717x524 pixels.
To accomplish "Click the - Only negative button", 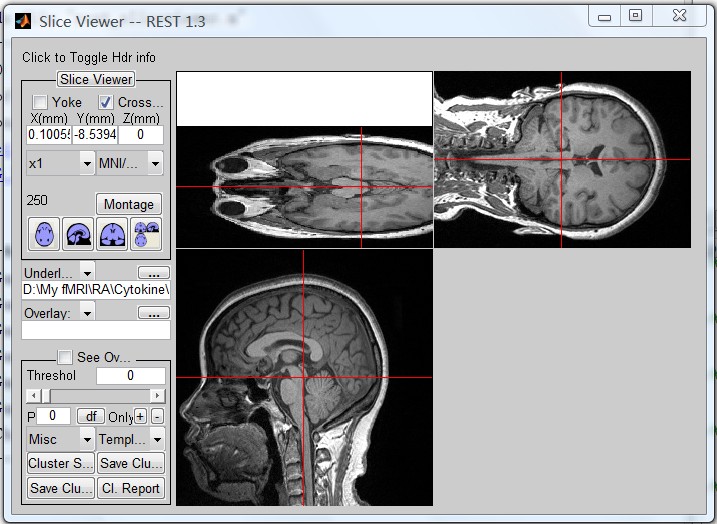I will pyautogui.click(x=157, y=417).
